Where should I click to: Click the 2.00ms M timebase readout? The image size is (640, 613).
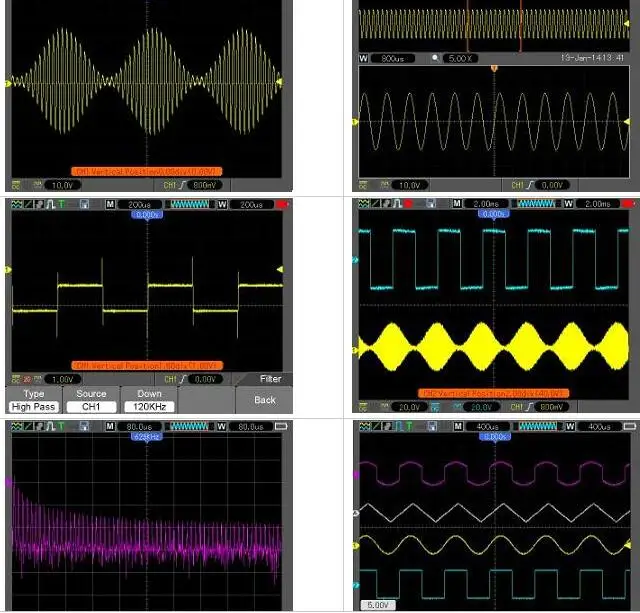[x=486, y=203]
